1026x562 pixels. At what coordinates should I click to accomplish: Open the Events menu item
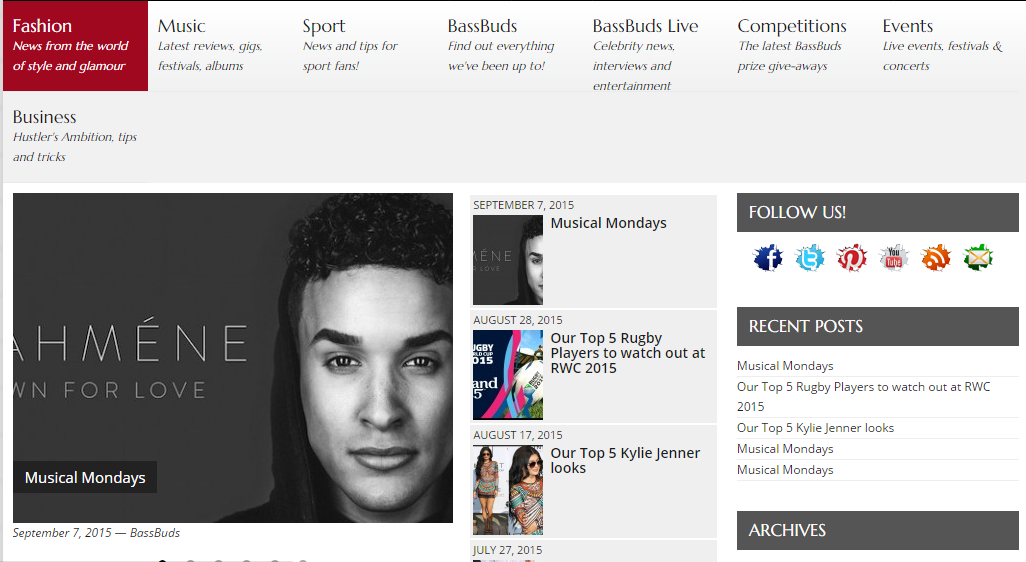point(946,46)
